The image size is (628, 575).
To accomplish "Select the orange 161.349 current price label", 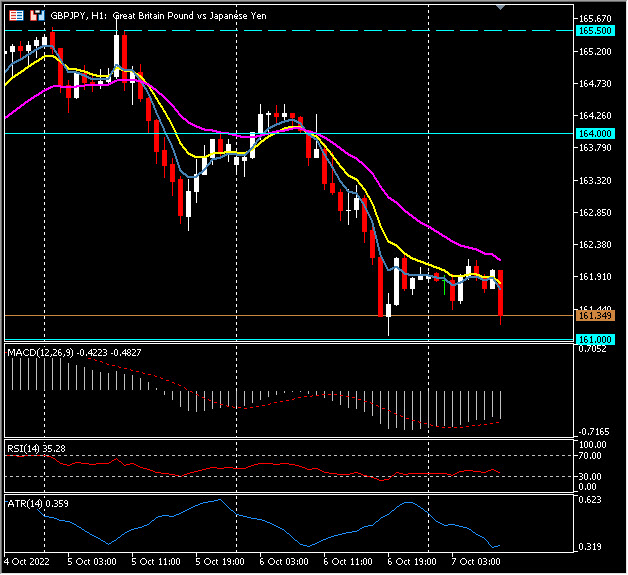I will 594,316.
